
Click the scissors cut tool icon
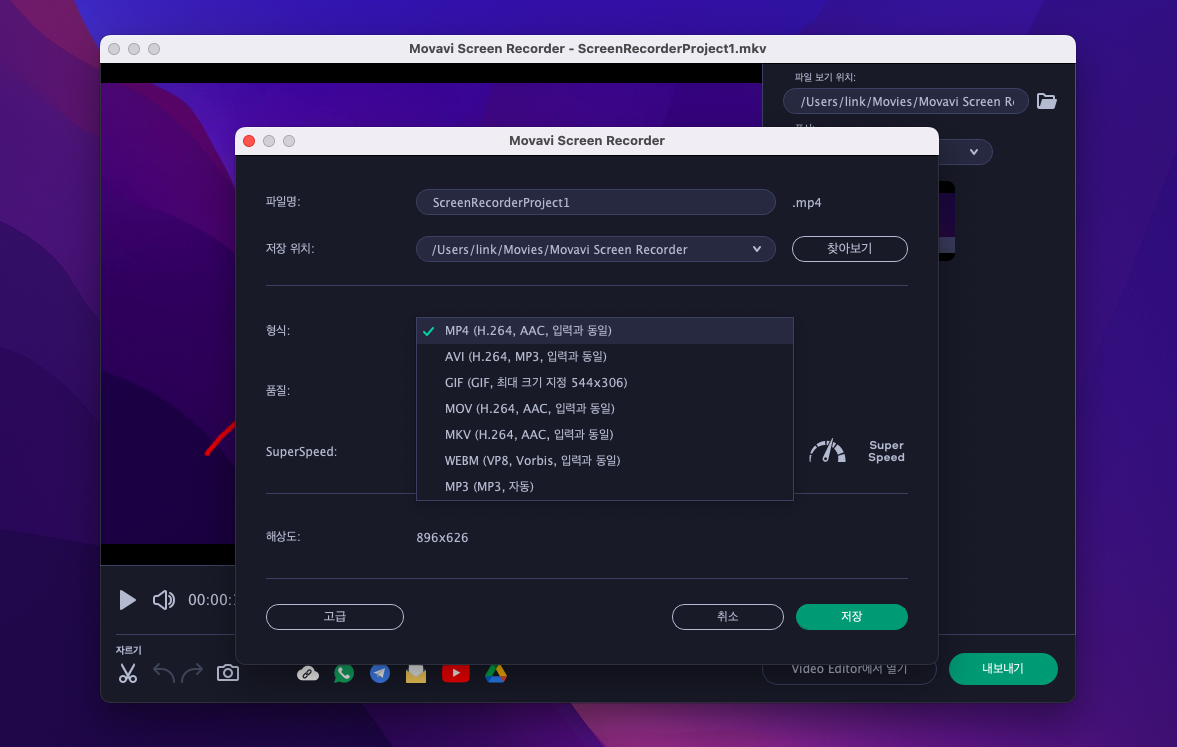click(128, 673)
